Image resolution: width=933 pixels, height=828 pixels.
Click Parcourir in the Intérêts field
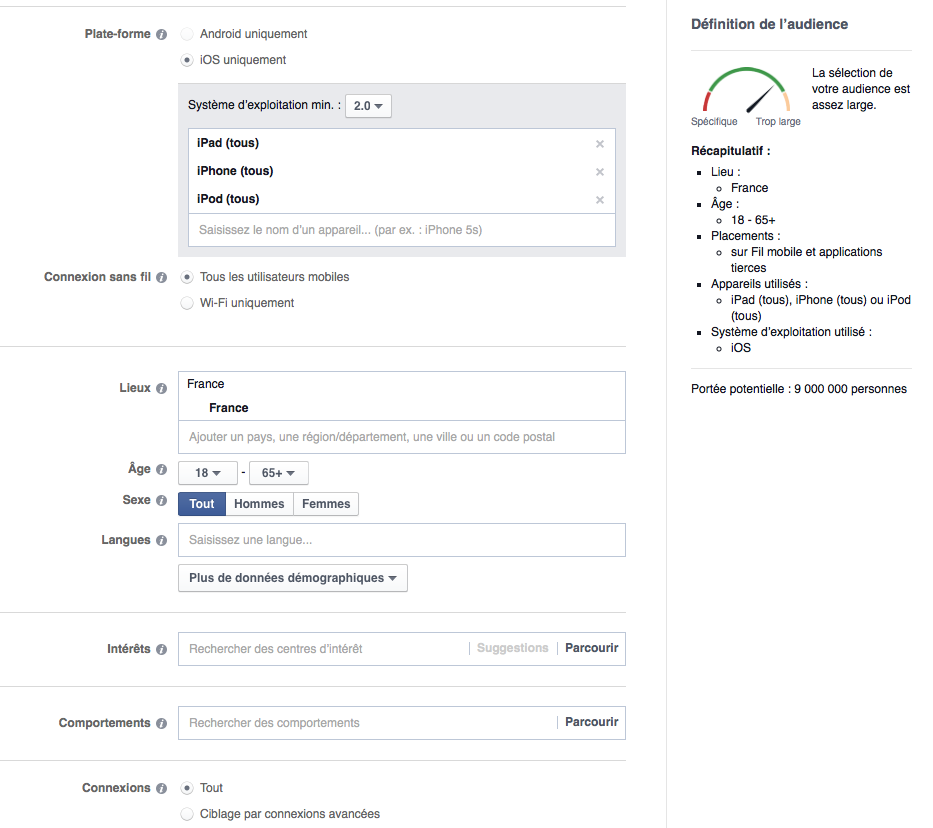(x=591, y=648)
